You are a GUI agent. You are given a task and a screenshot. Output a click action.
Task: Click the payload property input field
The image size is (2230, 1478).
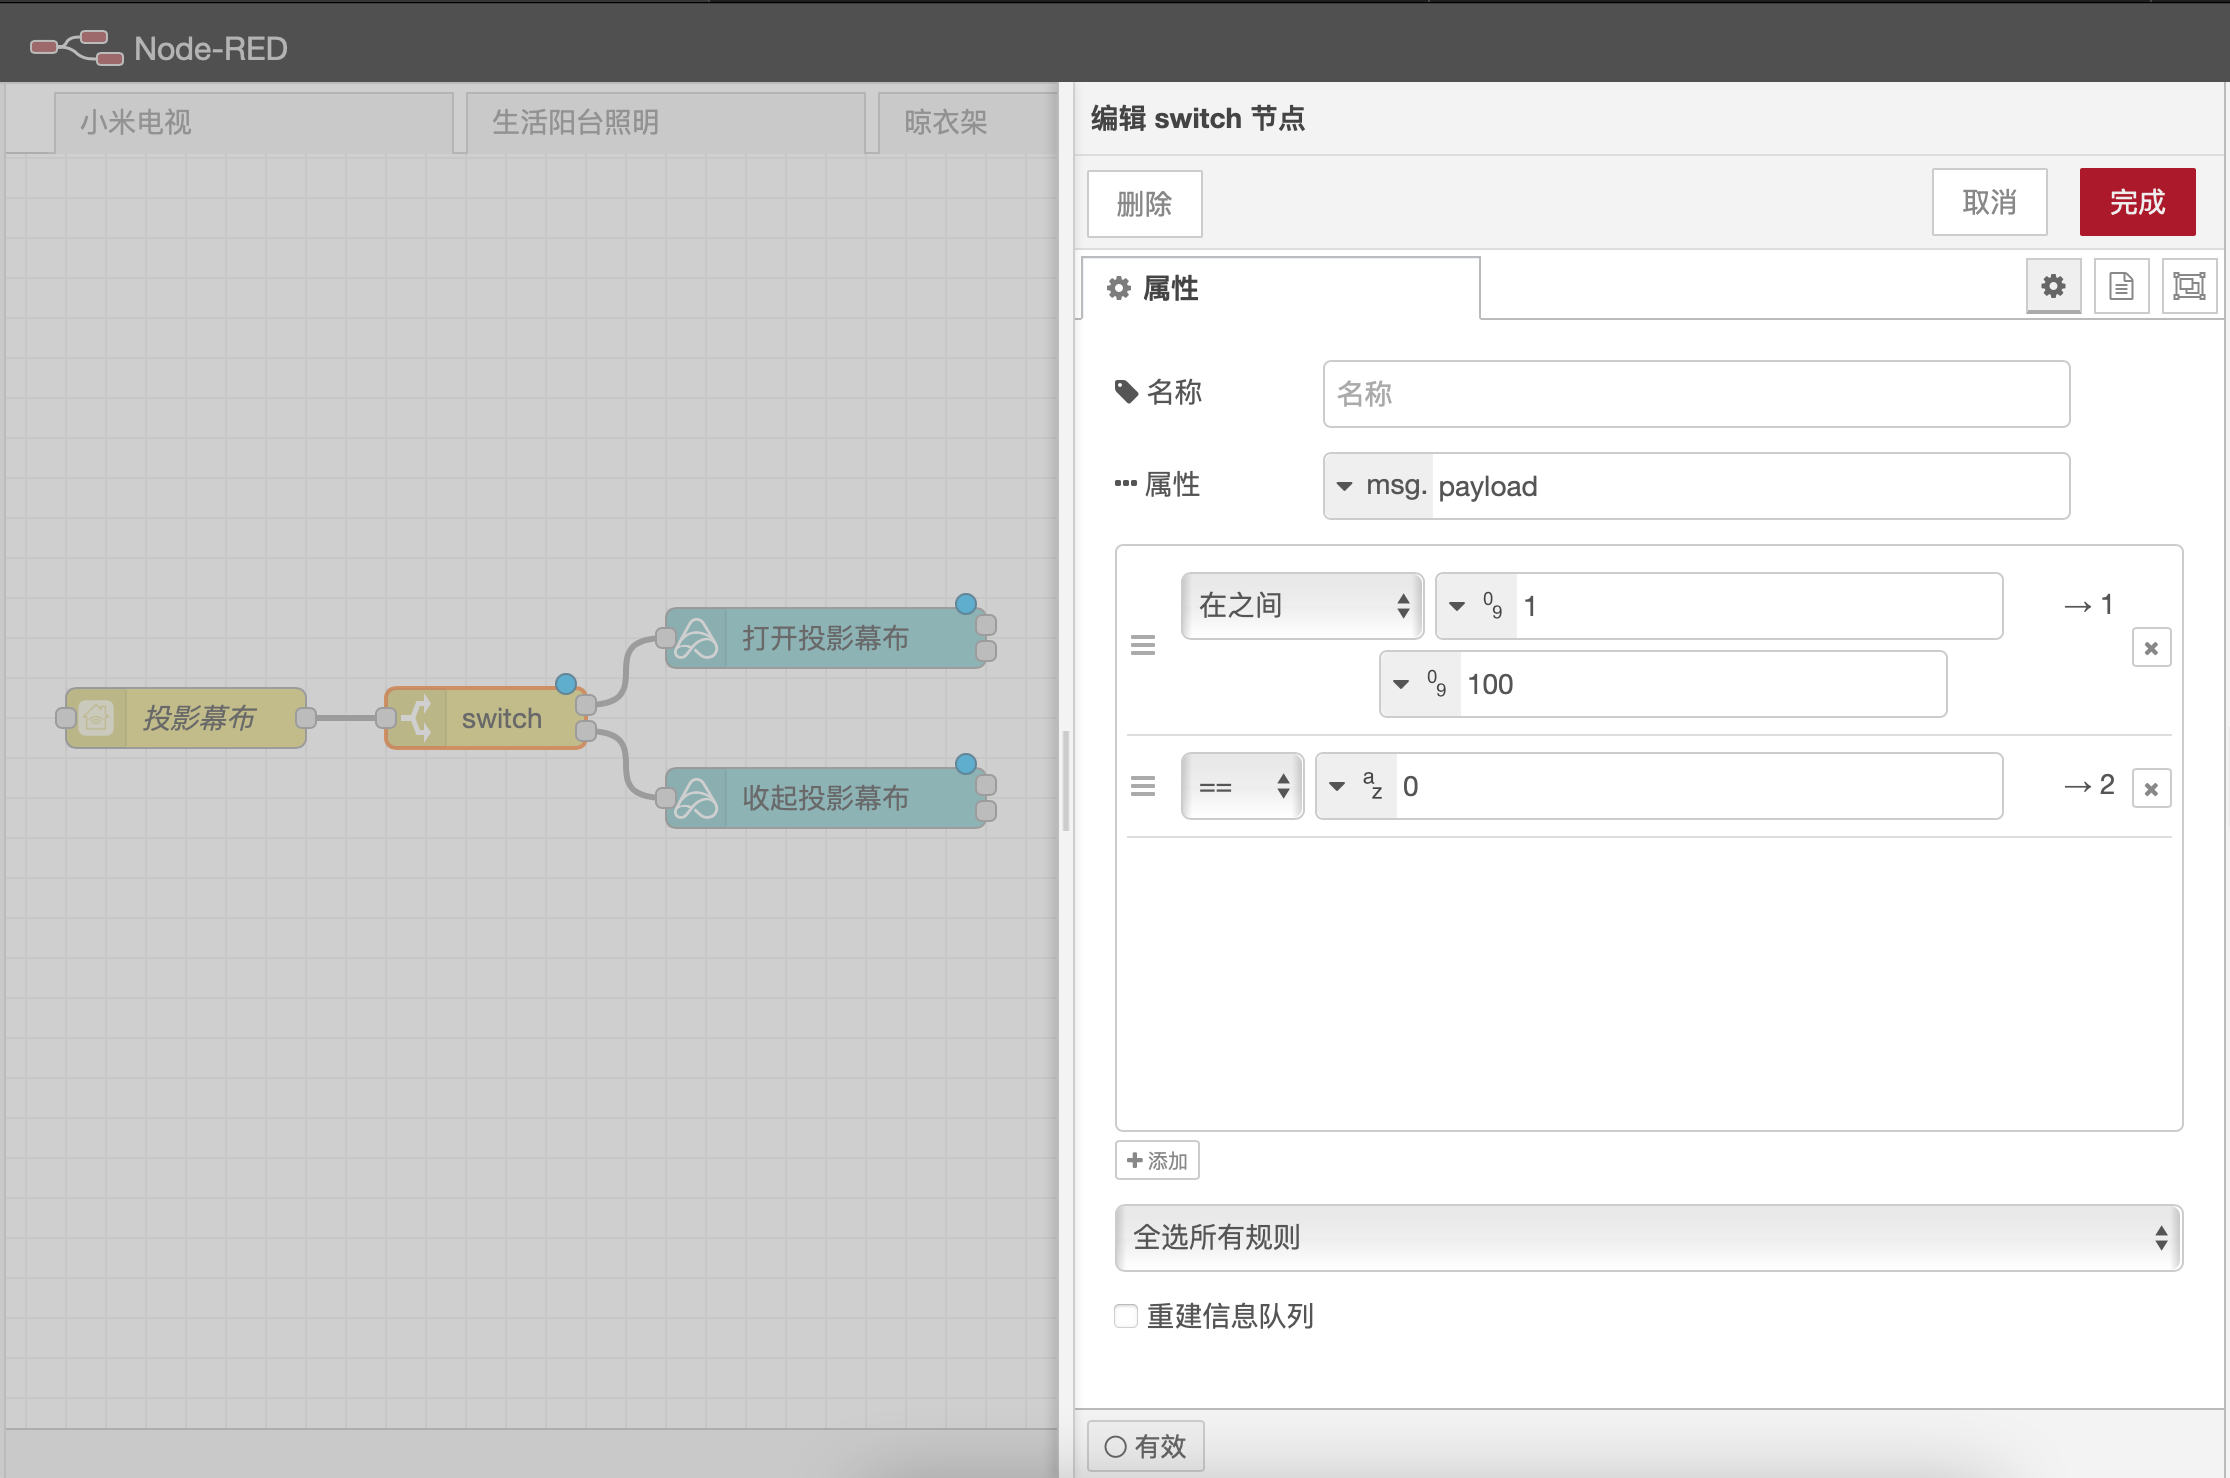(1750, 486)
